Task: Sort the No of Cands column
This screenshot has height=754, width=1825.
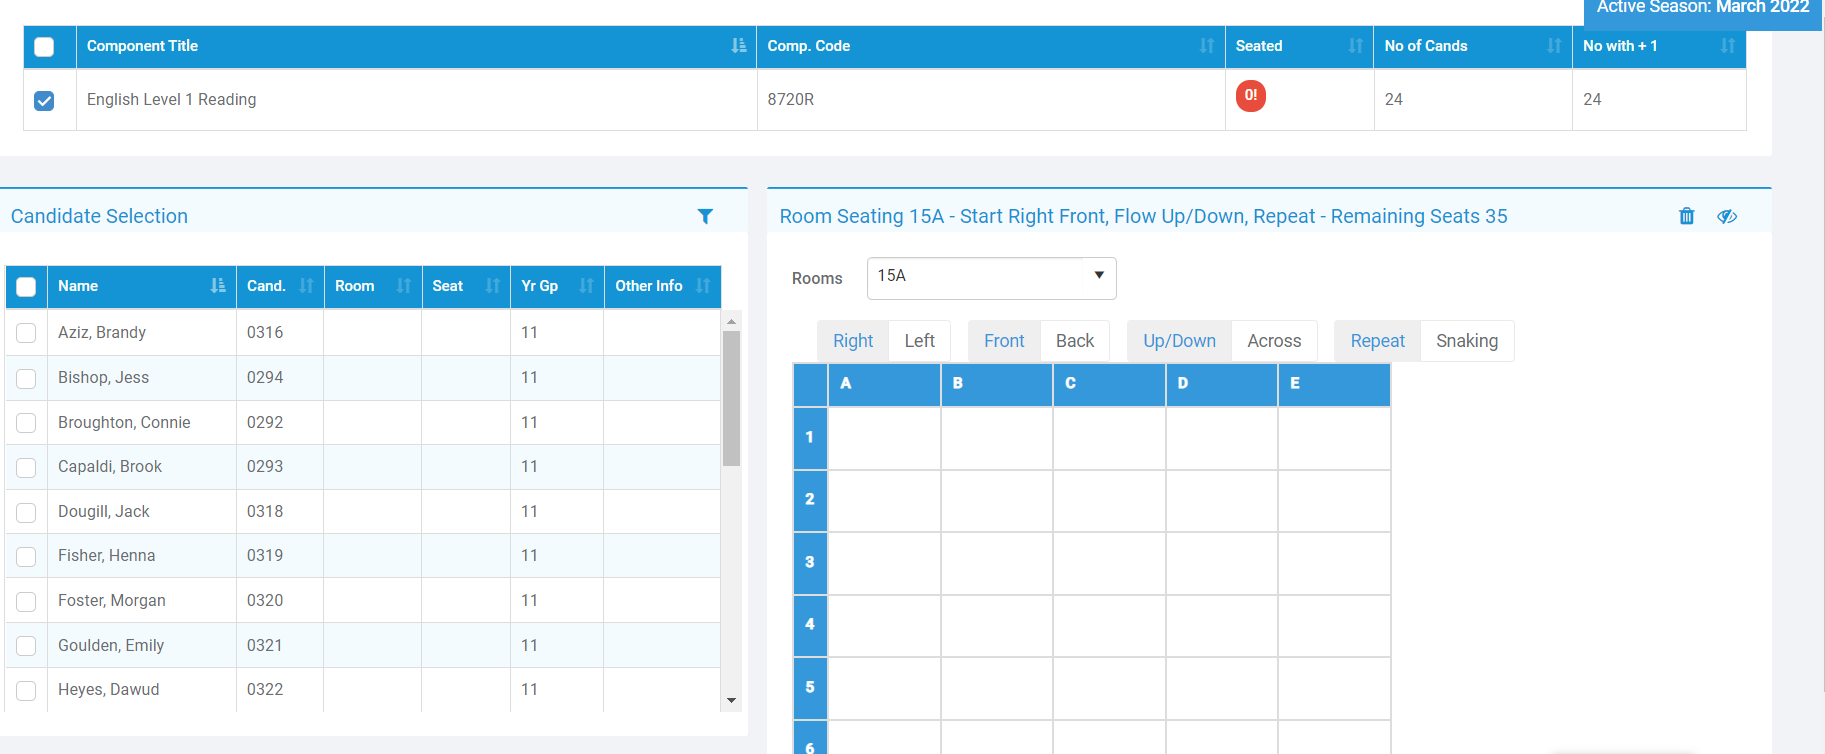Action: (1553, 46)
